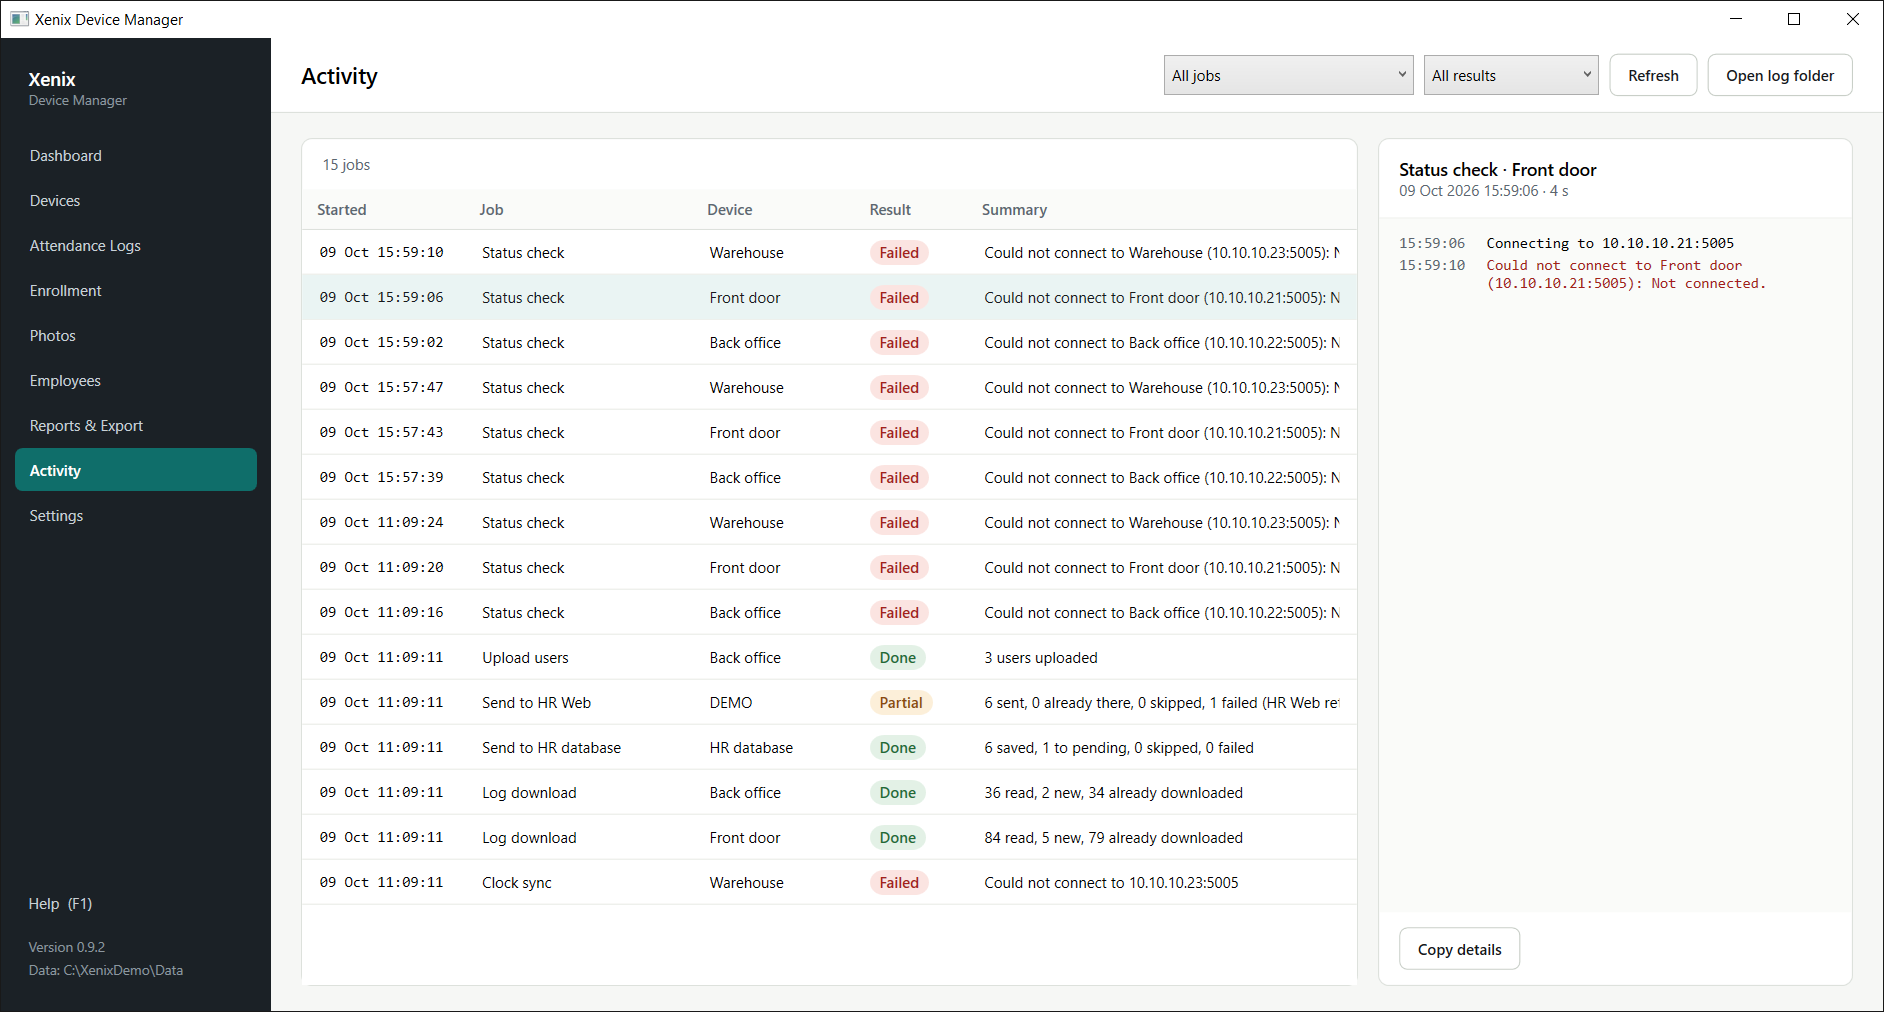Click summary '84 read, 5 new, 79 already downloaded'
This screenshot has height=1012, width=1884.
coord(1113,838)
